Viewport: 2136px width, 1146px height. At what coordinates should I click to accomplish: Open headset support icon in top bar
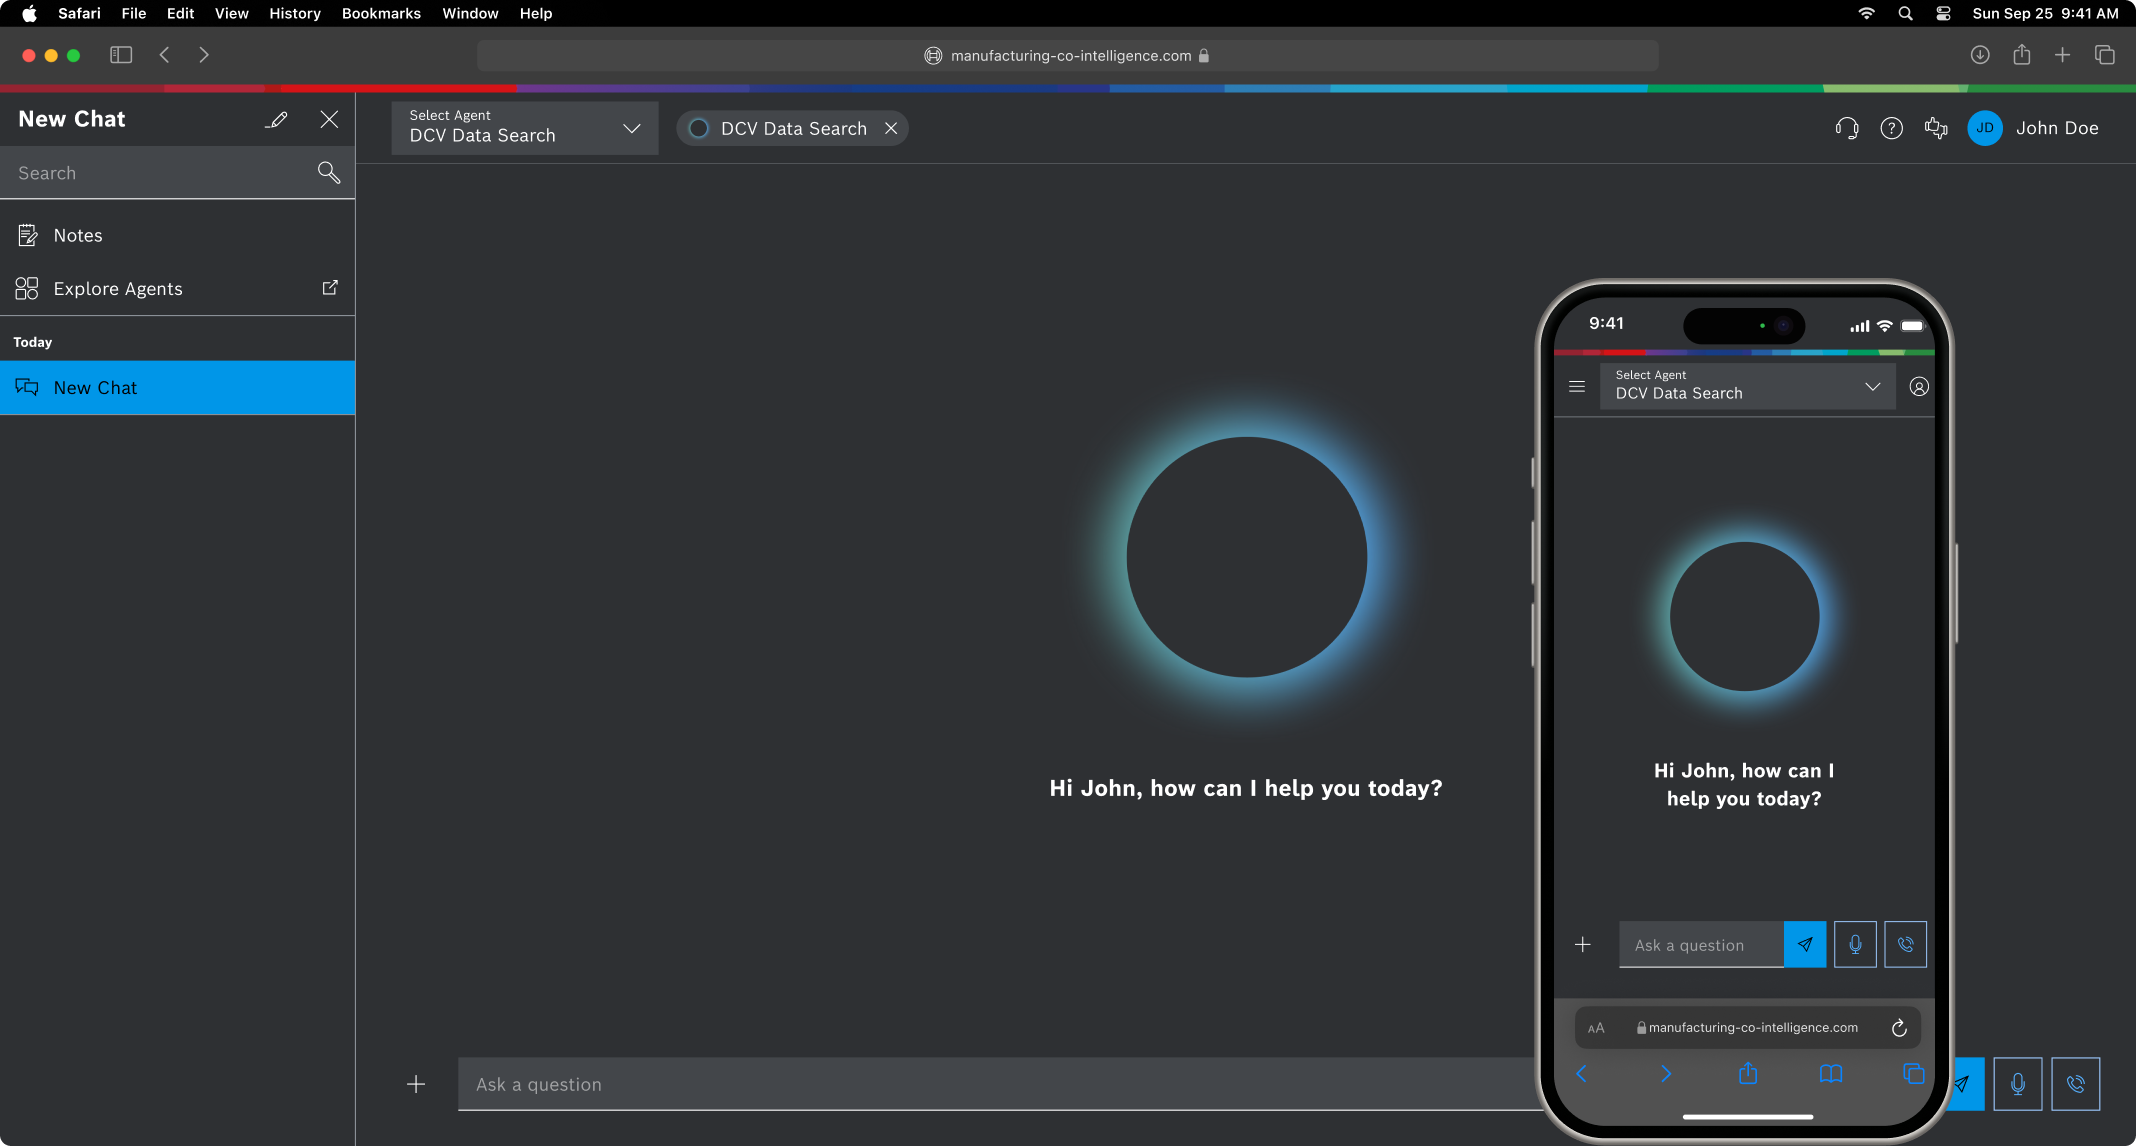coord(1846,128)
